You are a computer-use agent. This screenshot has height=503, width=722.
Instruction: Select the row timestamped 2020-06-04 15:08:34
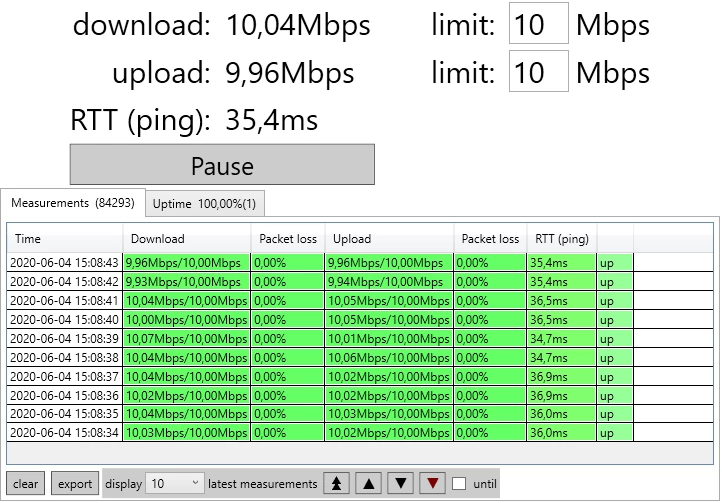pyautogui.click(x=360, y=433)
